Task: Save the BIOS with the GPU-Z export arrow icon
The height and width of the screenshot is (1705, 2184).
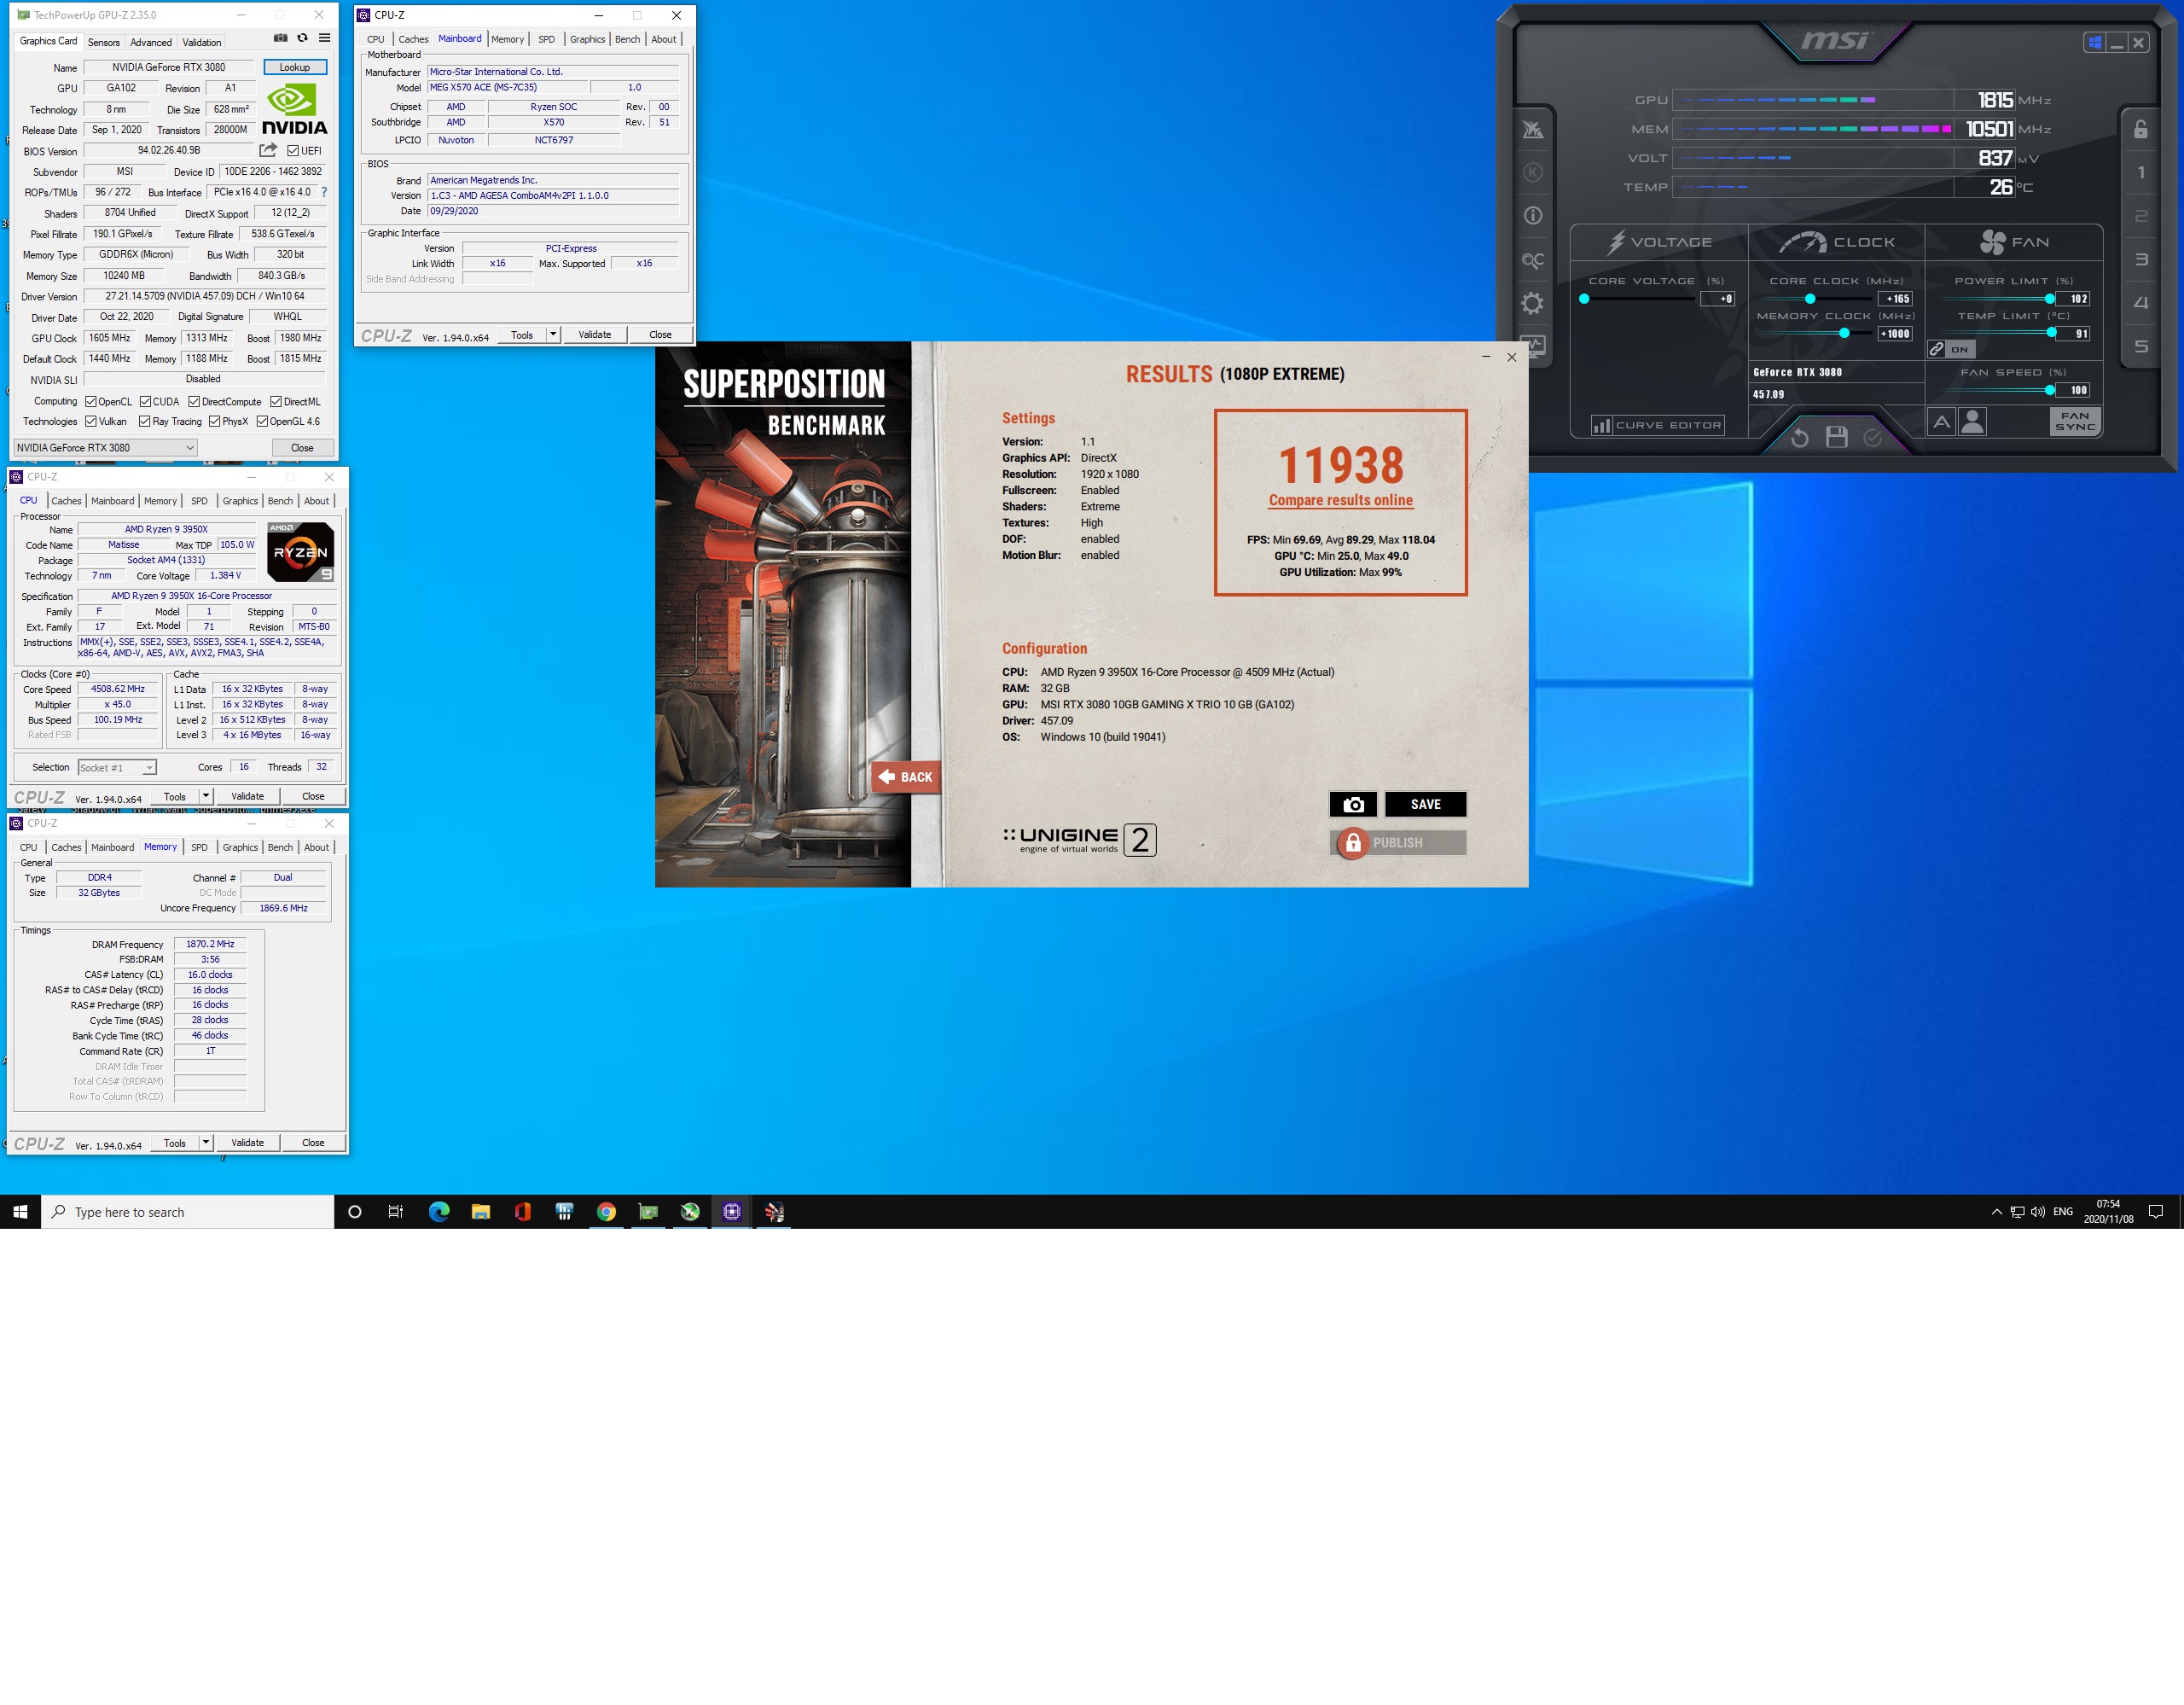Action: tap(268, 150)
